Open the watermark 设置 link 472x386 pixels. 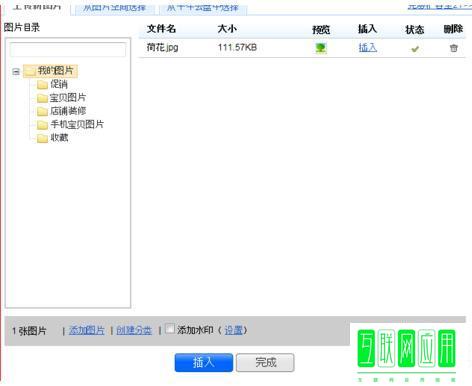tap(234, 330)
